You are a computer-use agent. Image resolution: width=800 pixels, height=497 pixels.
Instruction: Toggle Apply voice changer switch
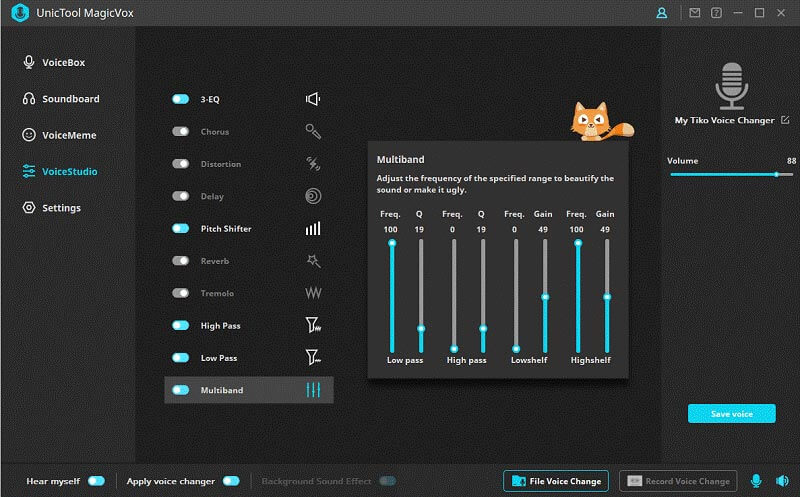pyautogui.click(x=231, y=481)
